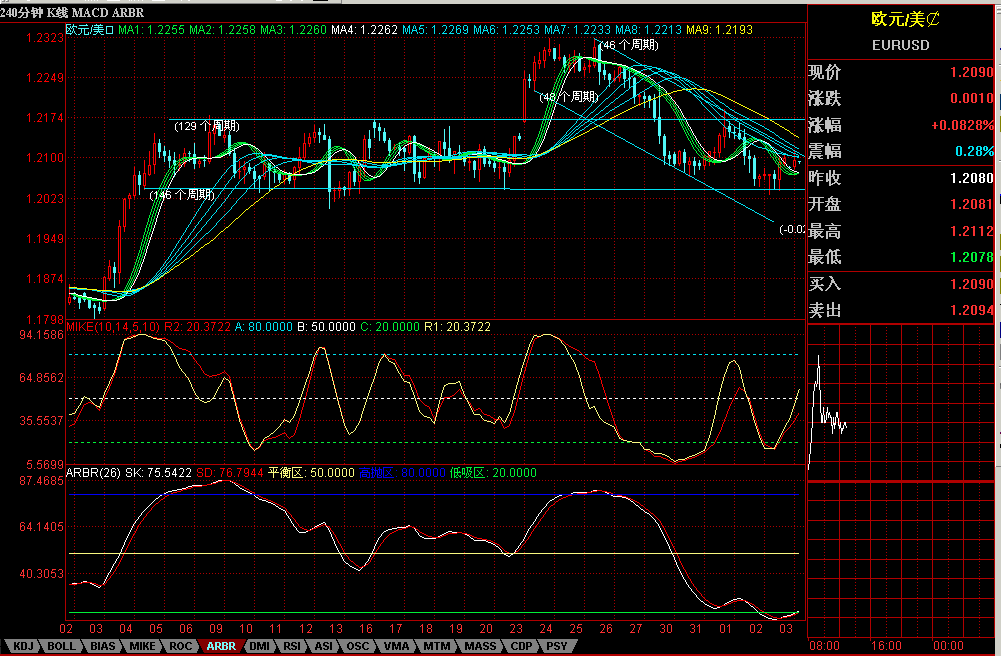Select the BOLL indicator tab

pos(62,646)
